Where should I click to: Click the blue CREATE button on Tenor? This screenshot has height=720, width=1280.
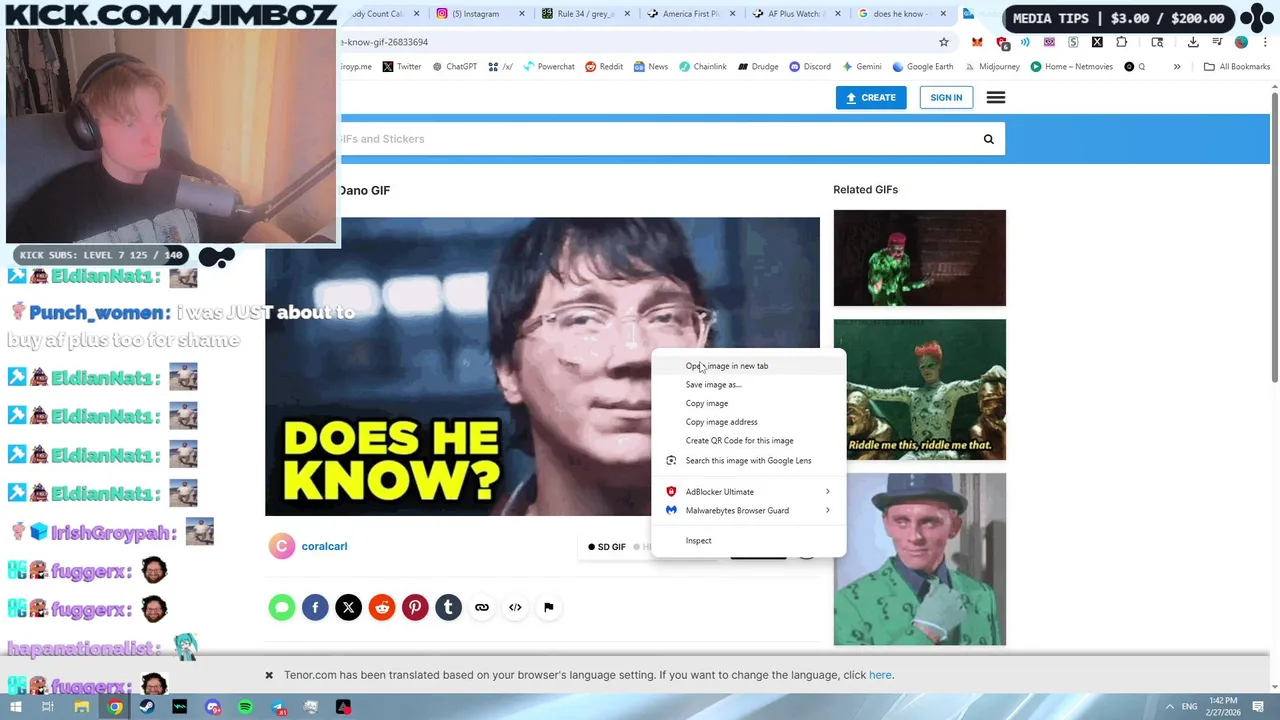tap(870, 98)
